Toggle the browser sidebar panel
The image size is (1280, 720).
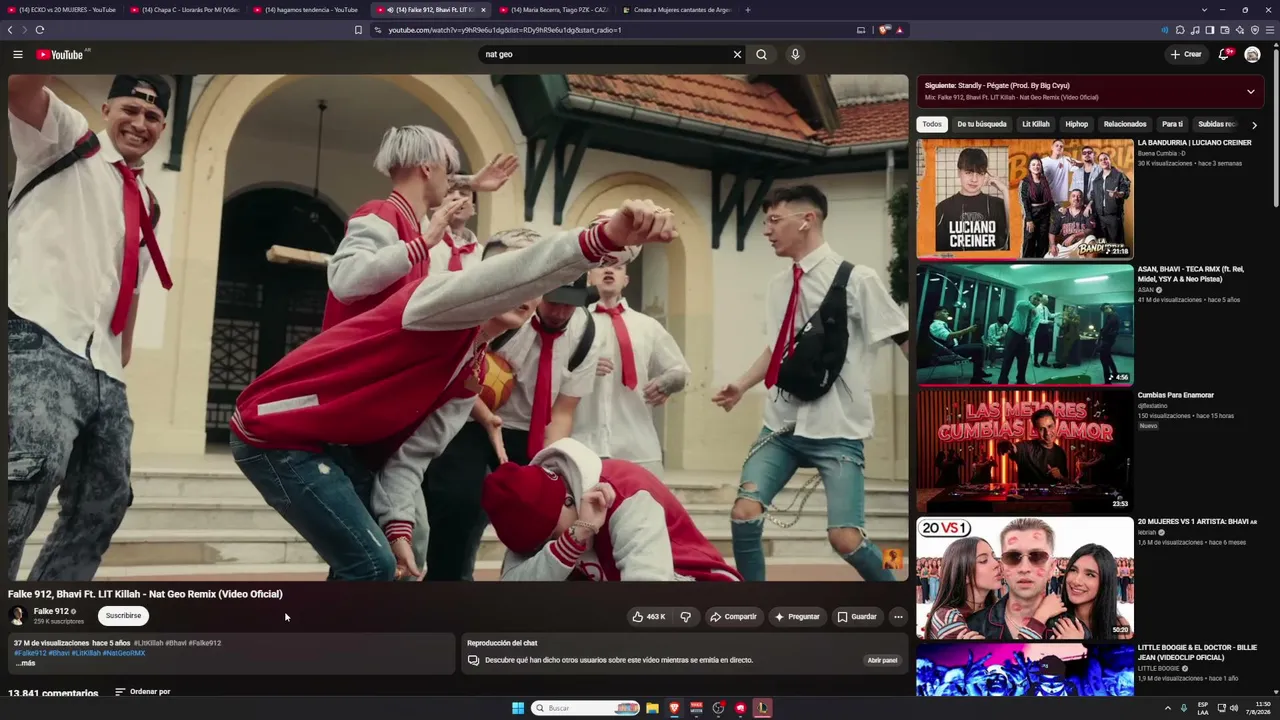point(1210,30)
